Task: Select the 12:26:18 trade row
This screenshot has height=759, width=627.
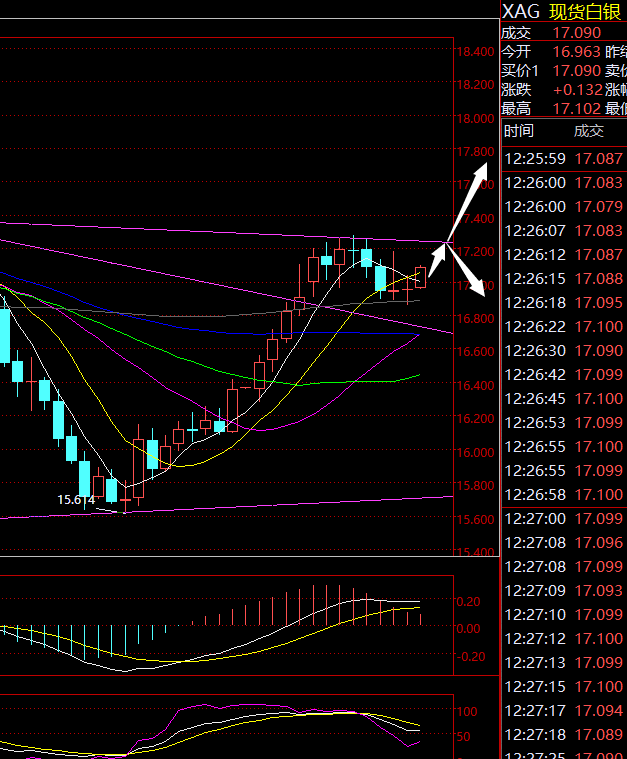Action: pos(564,303)
